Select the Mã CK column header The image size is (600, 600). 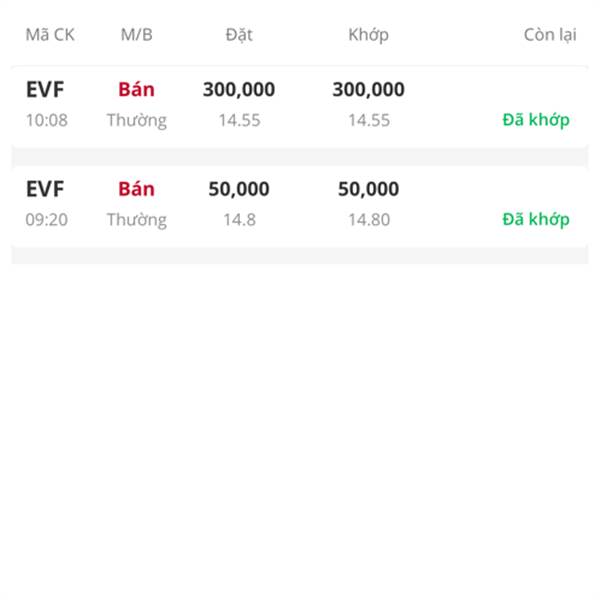click(x=50, y=35)
